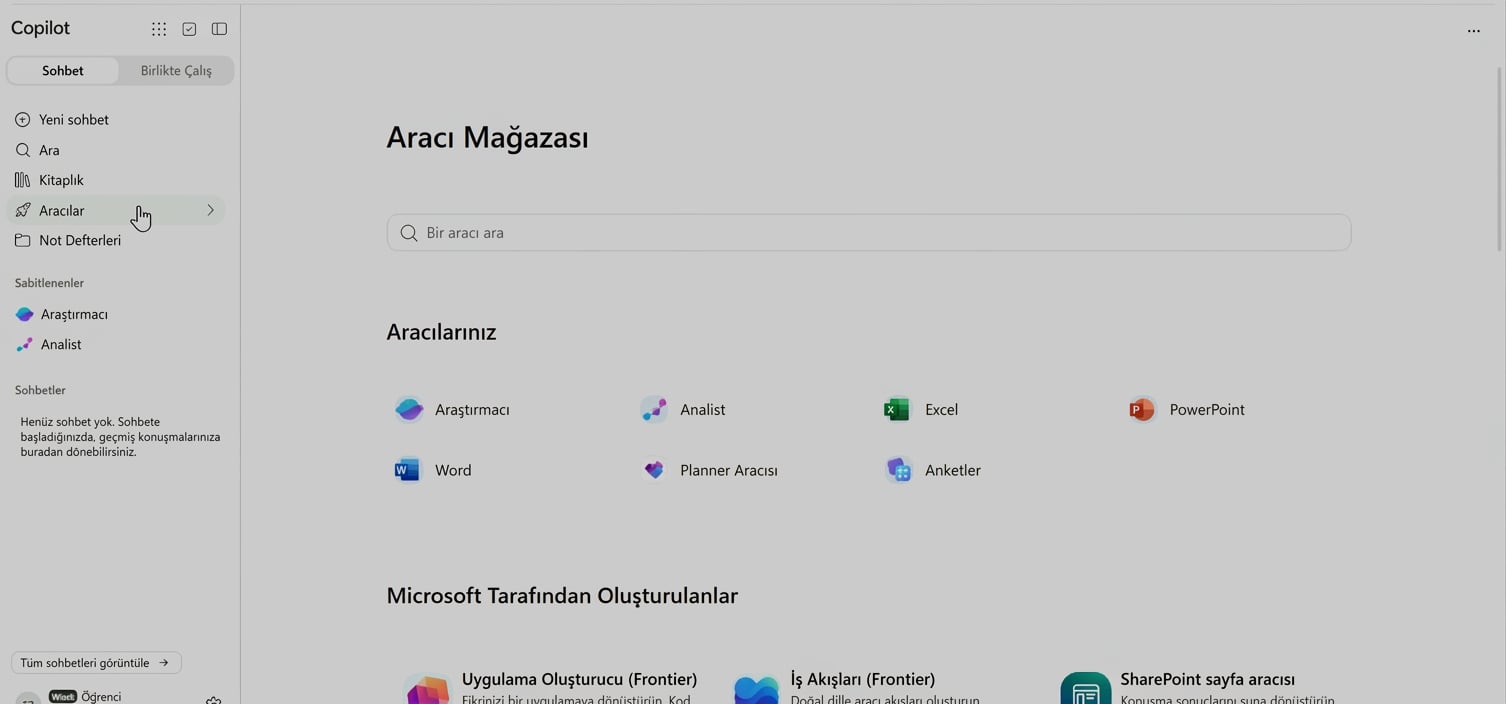Click the Sabitlenenler section label
The height and width of the screenshot is (704, 1506).
point(49,283)
